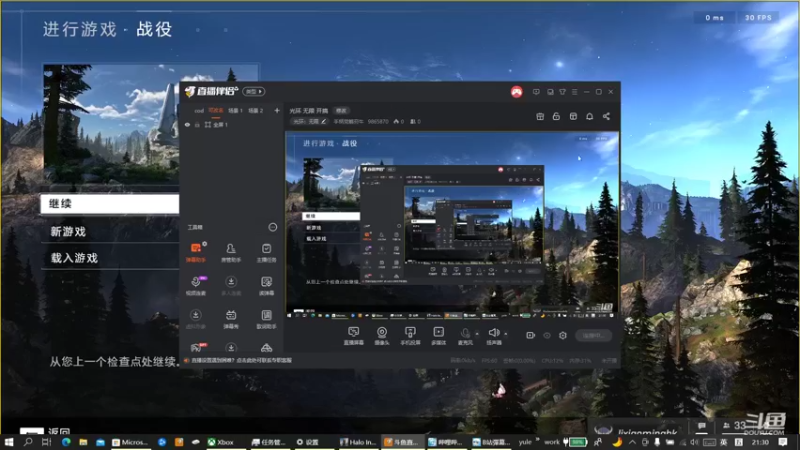Expand the microphone options arrow

point(477,334)
